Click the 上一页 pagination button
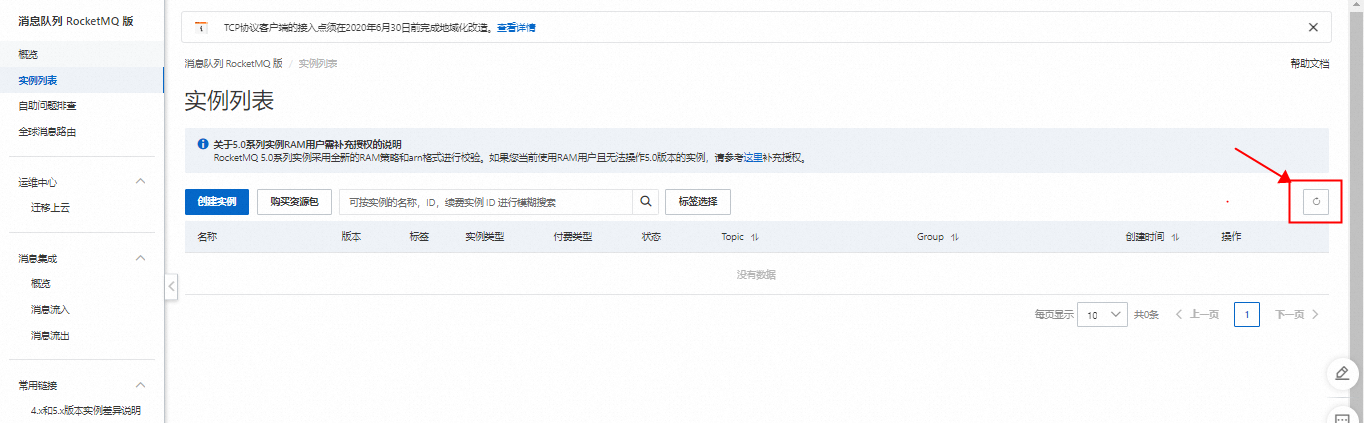This screenshot has height=423, width=1364. (x=1197, y=314)
